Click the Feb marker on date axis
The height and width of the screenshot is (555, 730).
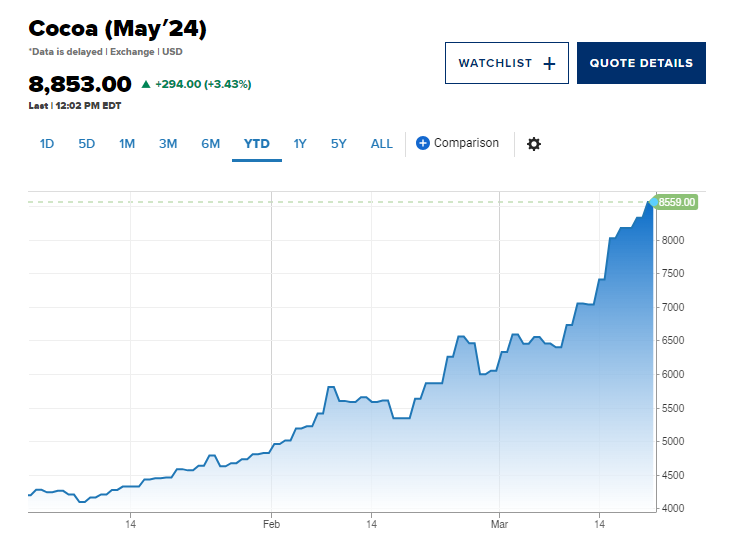click(x=272, y=523)
